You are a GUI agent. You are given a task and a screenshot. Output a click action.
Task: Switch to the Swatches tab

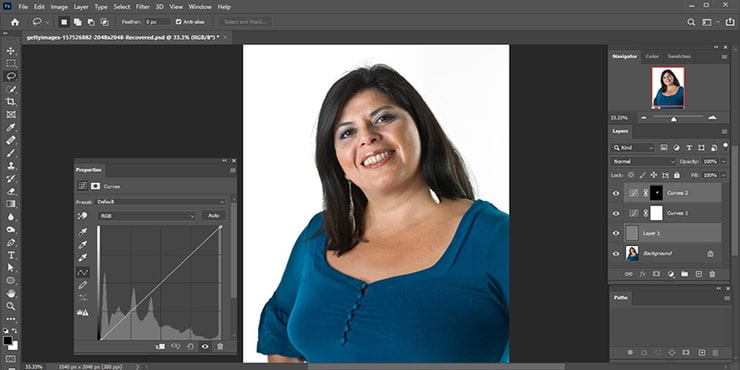679,56
